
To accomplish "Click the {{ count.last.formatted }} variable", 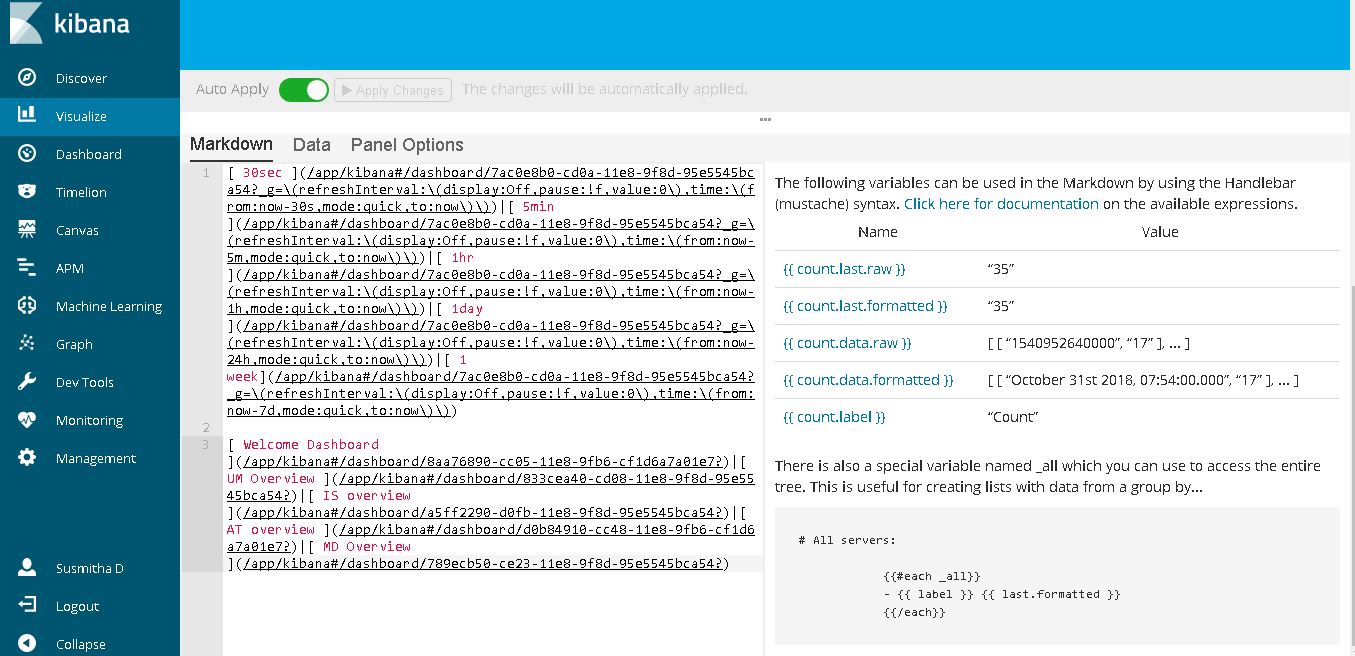I will [865, 306].
